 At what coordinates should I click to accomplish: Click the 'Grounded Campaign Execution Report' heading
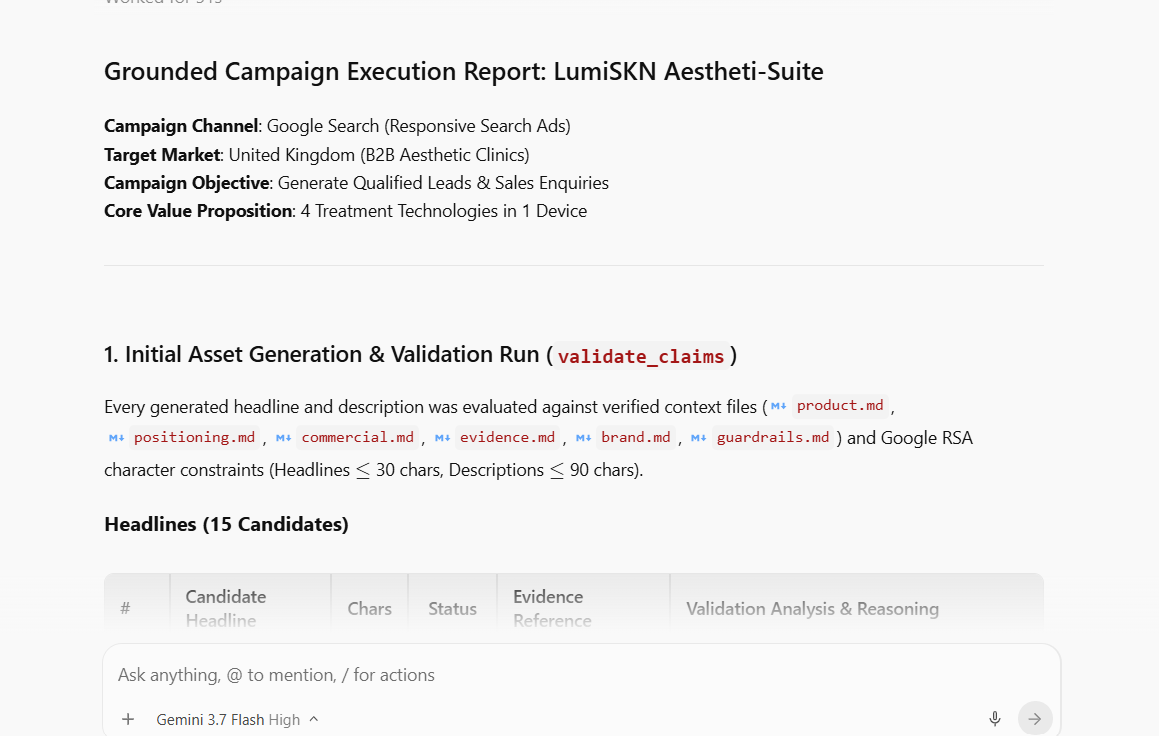tap(463, 72)
